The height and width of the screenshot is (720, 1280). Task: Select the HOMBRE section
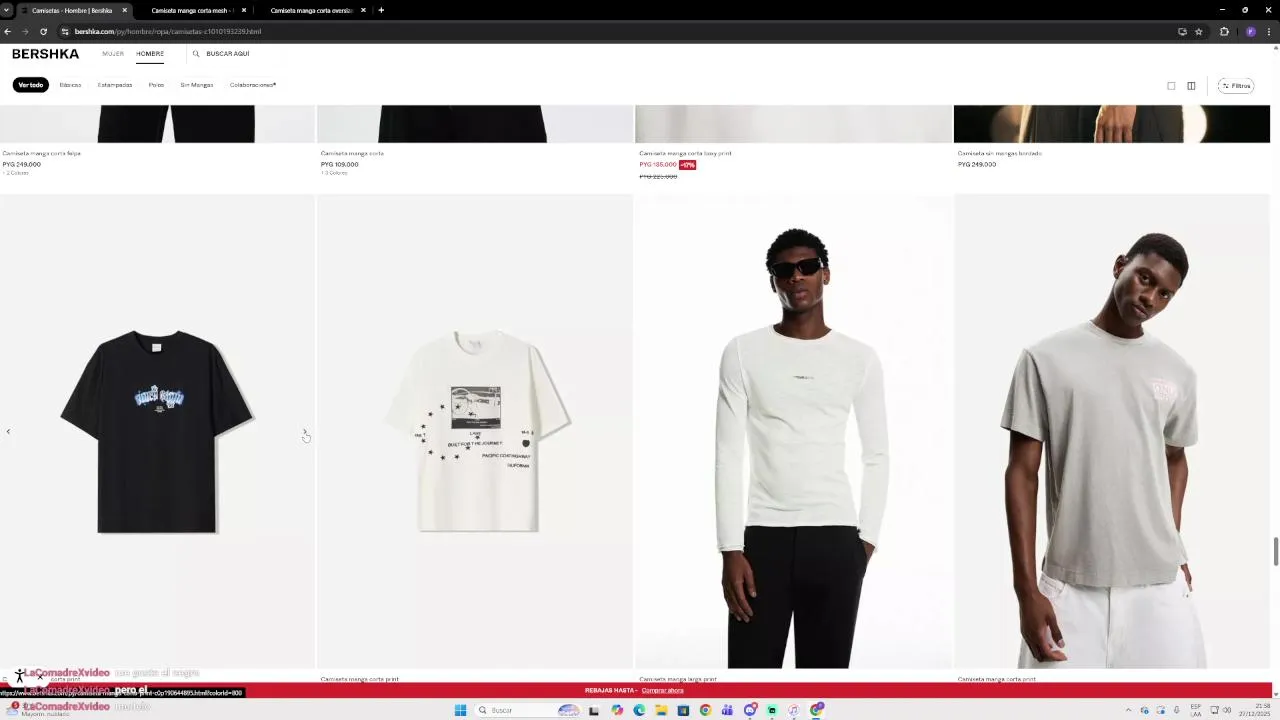pos(150,54)
